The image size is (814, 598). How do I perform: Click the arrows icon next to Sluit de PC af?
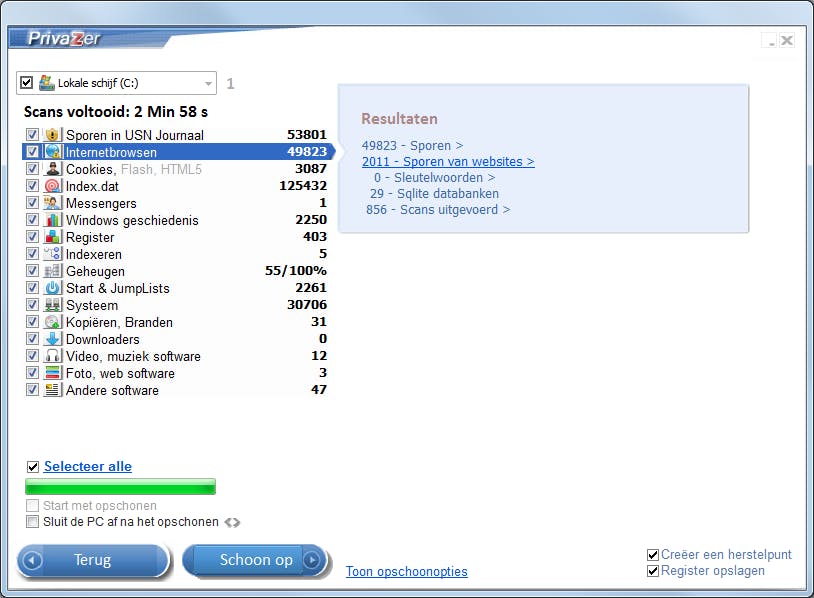(x=232, y=522)
